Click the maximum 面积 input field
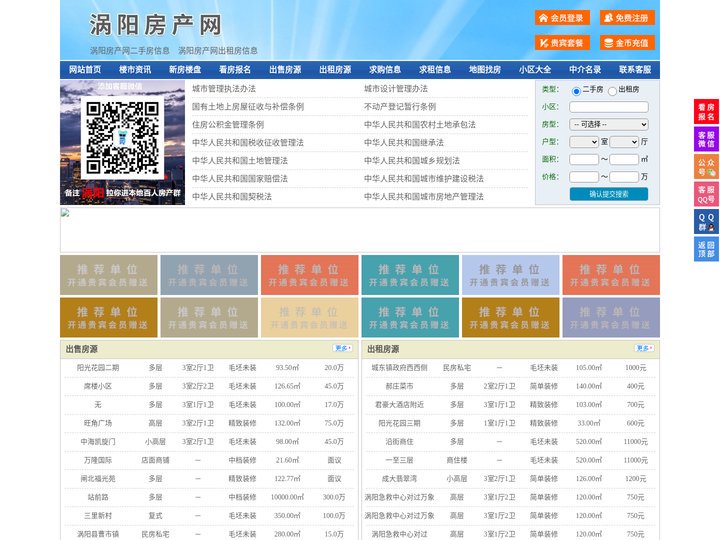The height and width of the screenshot is (540, 720). pyautogui.click(x=624, y=159)
